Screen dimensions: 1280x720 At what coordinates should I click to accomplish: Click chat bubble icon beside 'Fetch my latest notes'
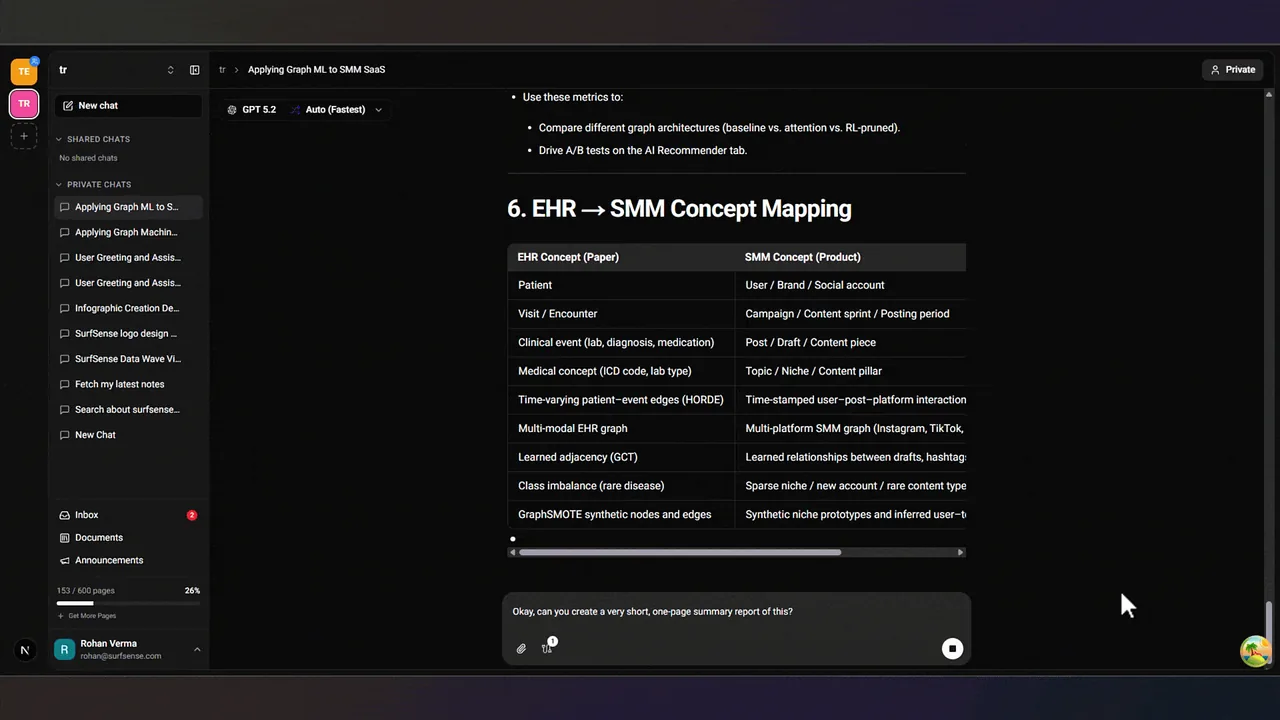click(x=65, y=384)
